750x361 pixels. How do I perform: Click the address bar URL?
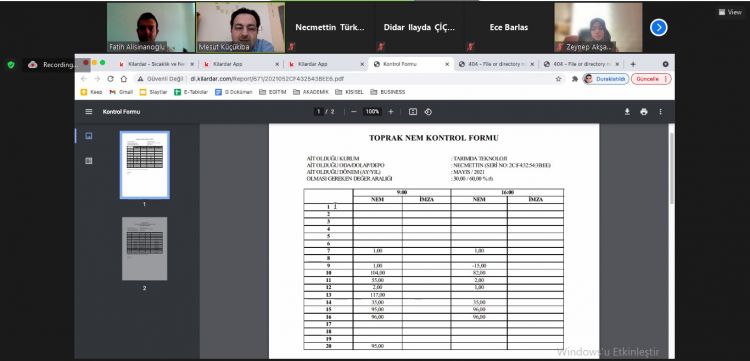tap(267, 79)
